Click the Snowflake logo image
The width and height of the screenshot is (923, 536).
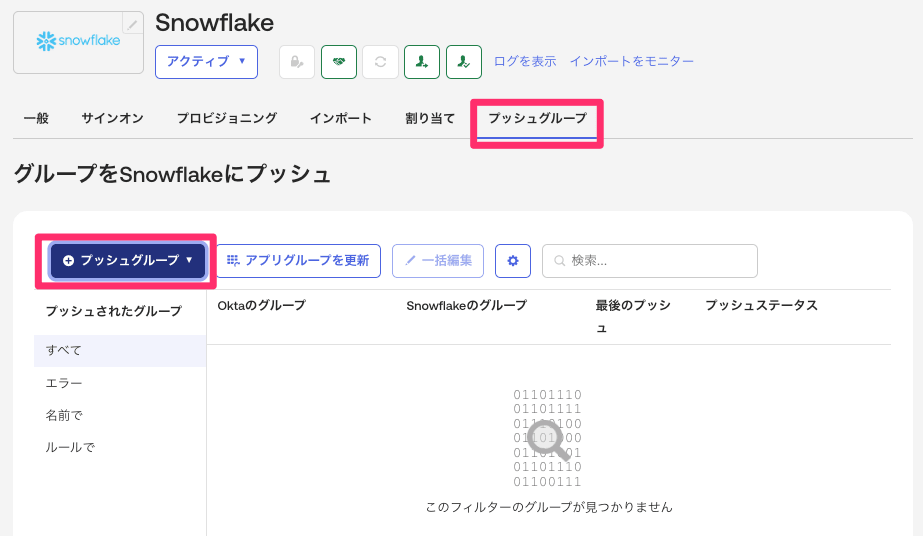(x=78, y=41)
